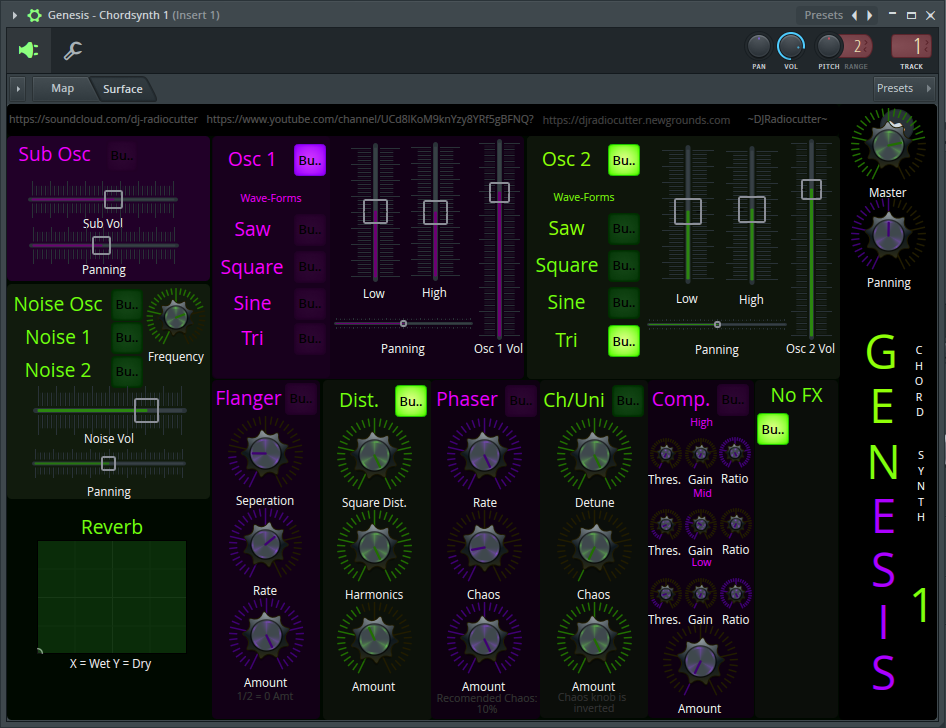
Task: Open the djradiocutter newgrounds link
Action: point(636,120)
